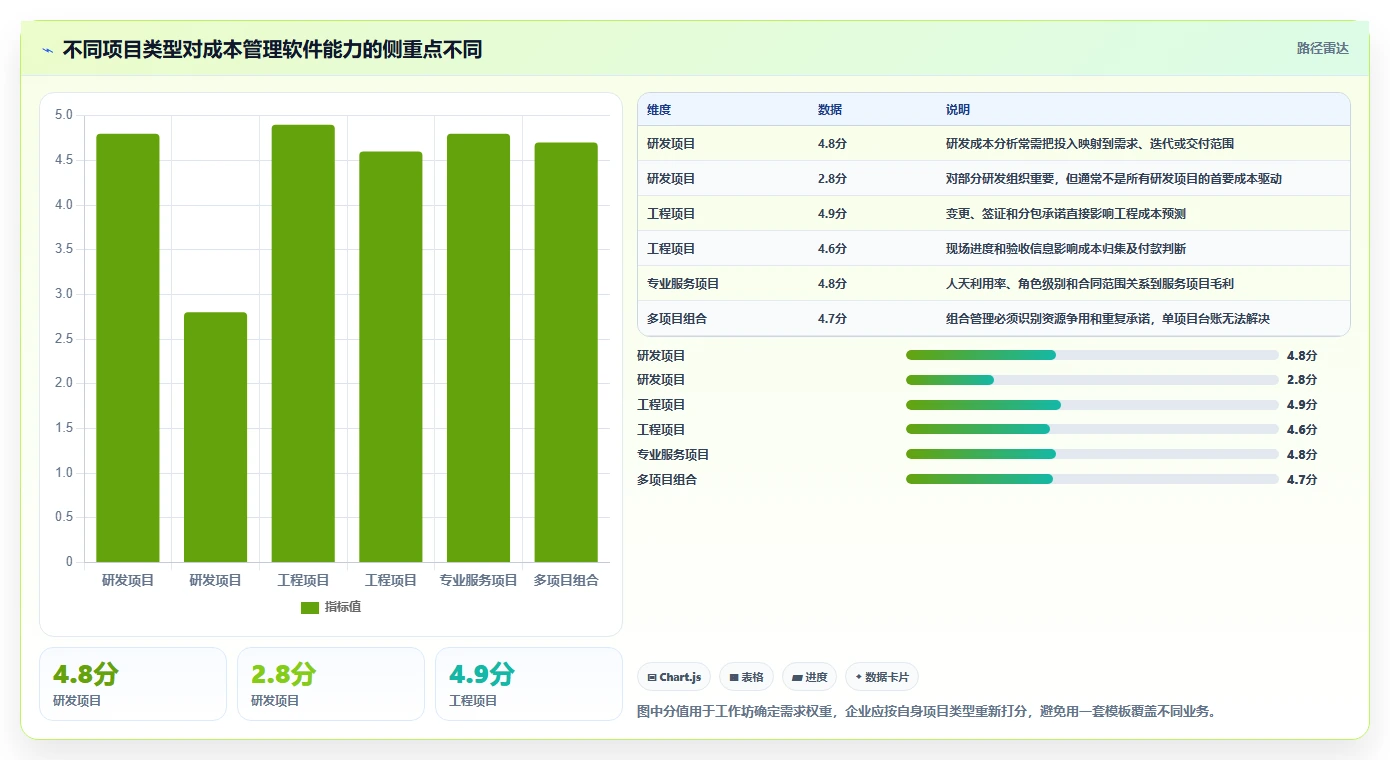Click the 多项目组合 bar in the chart

[566, 352]
